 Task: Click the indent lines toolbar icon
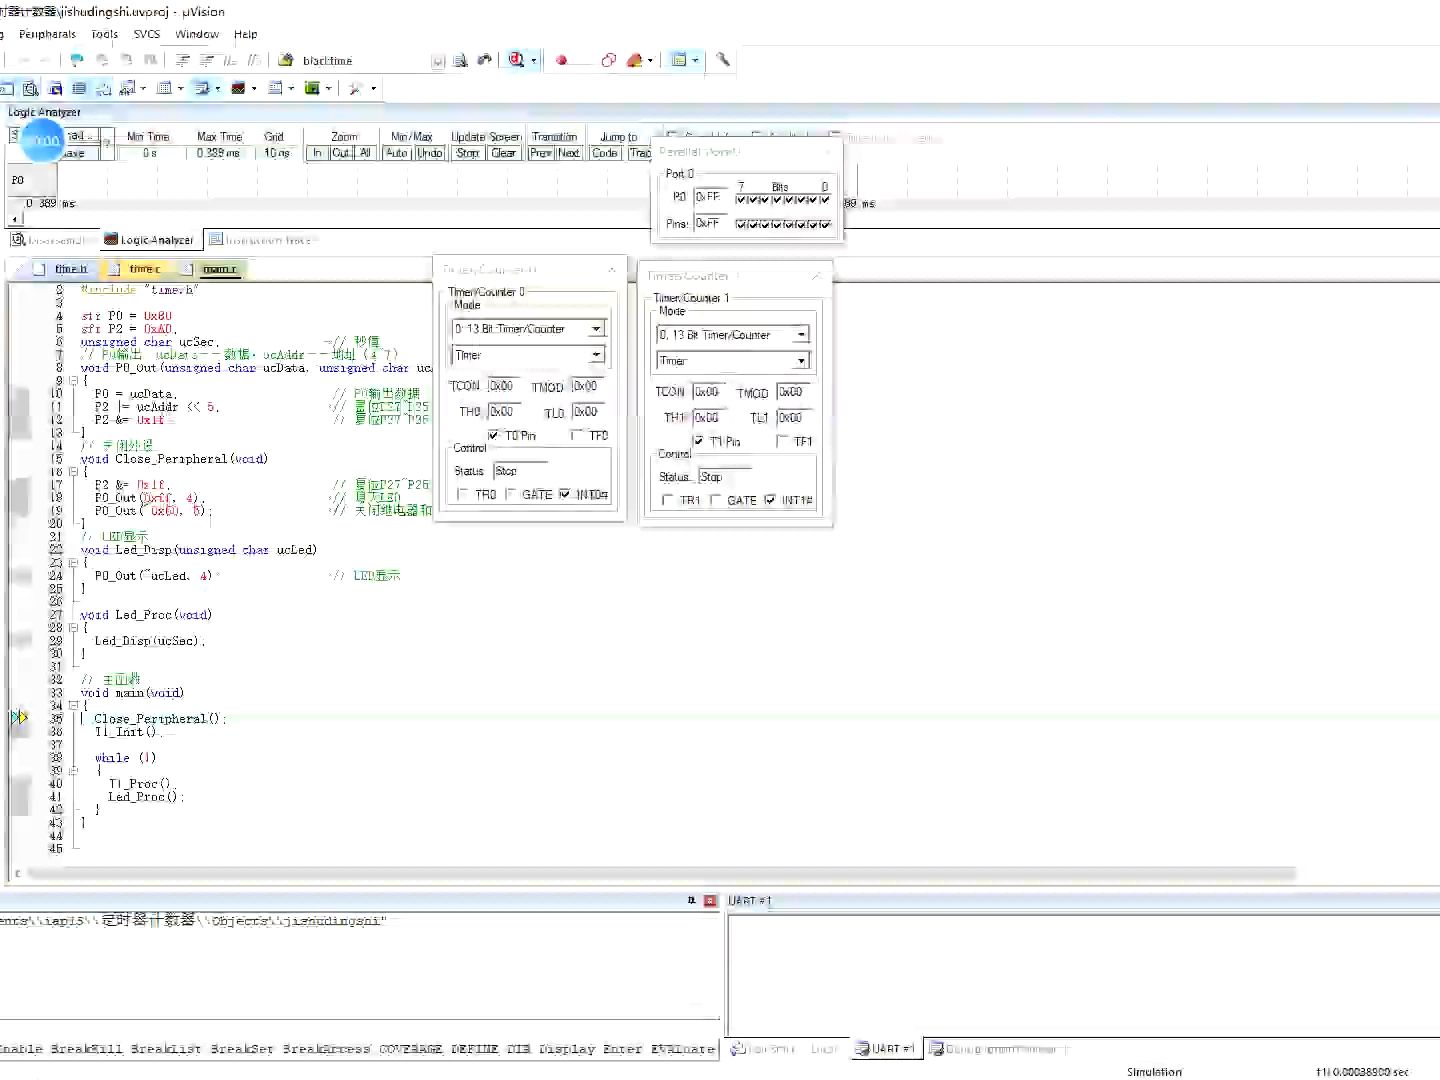(183, 60)
